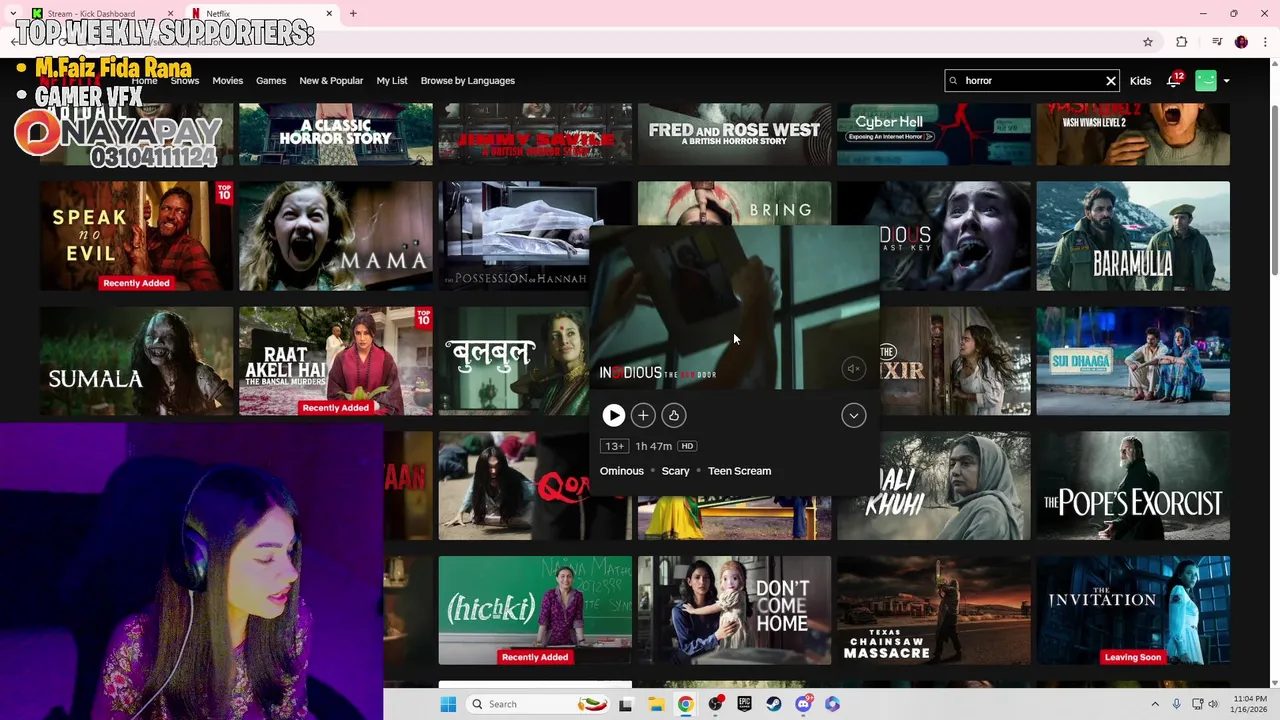
Task: Open Sui Dhaaga thumbnail
Action: pos(1133,361)
